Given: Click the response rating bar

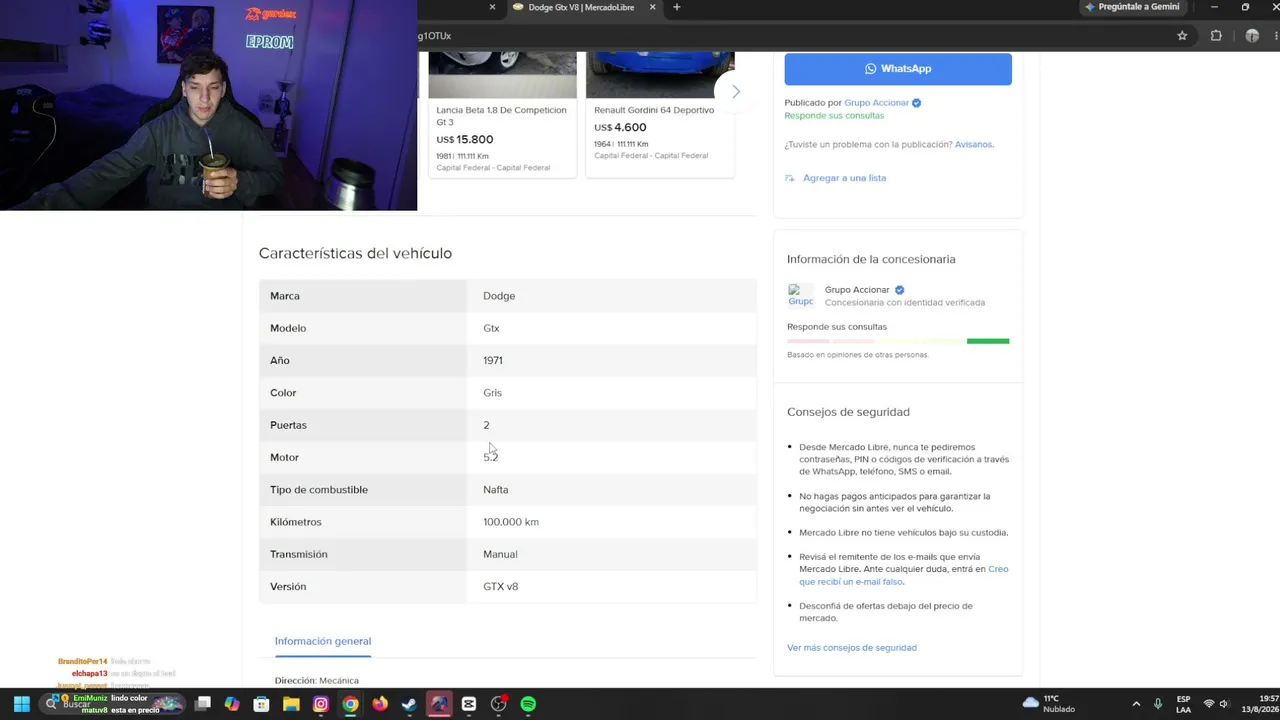Looking at the screenshot, I should click(x=898, y=341).
